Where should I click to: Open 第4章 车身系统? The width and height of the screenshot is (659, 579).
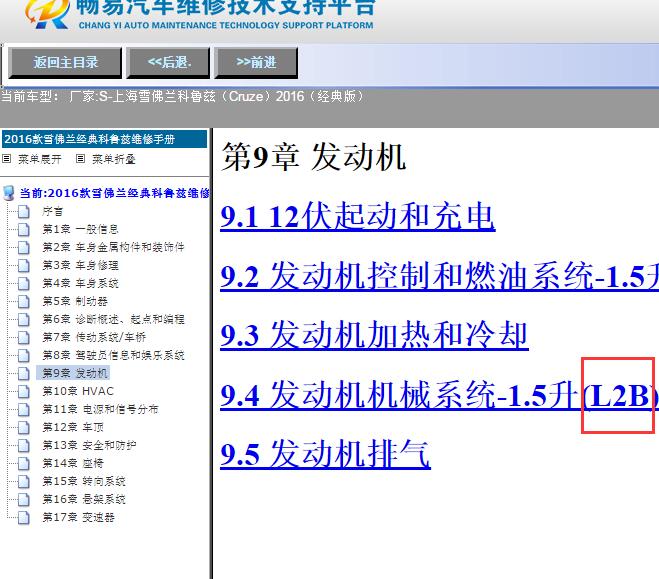click(x=80, y=283)
